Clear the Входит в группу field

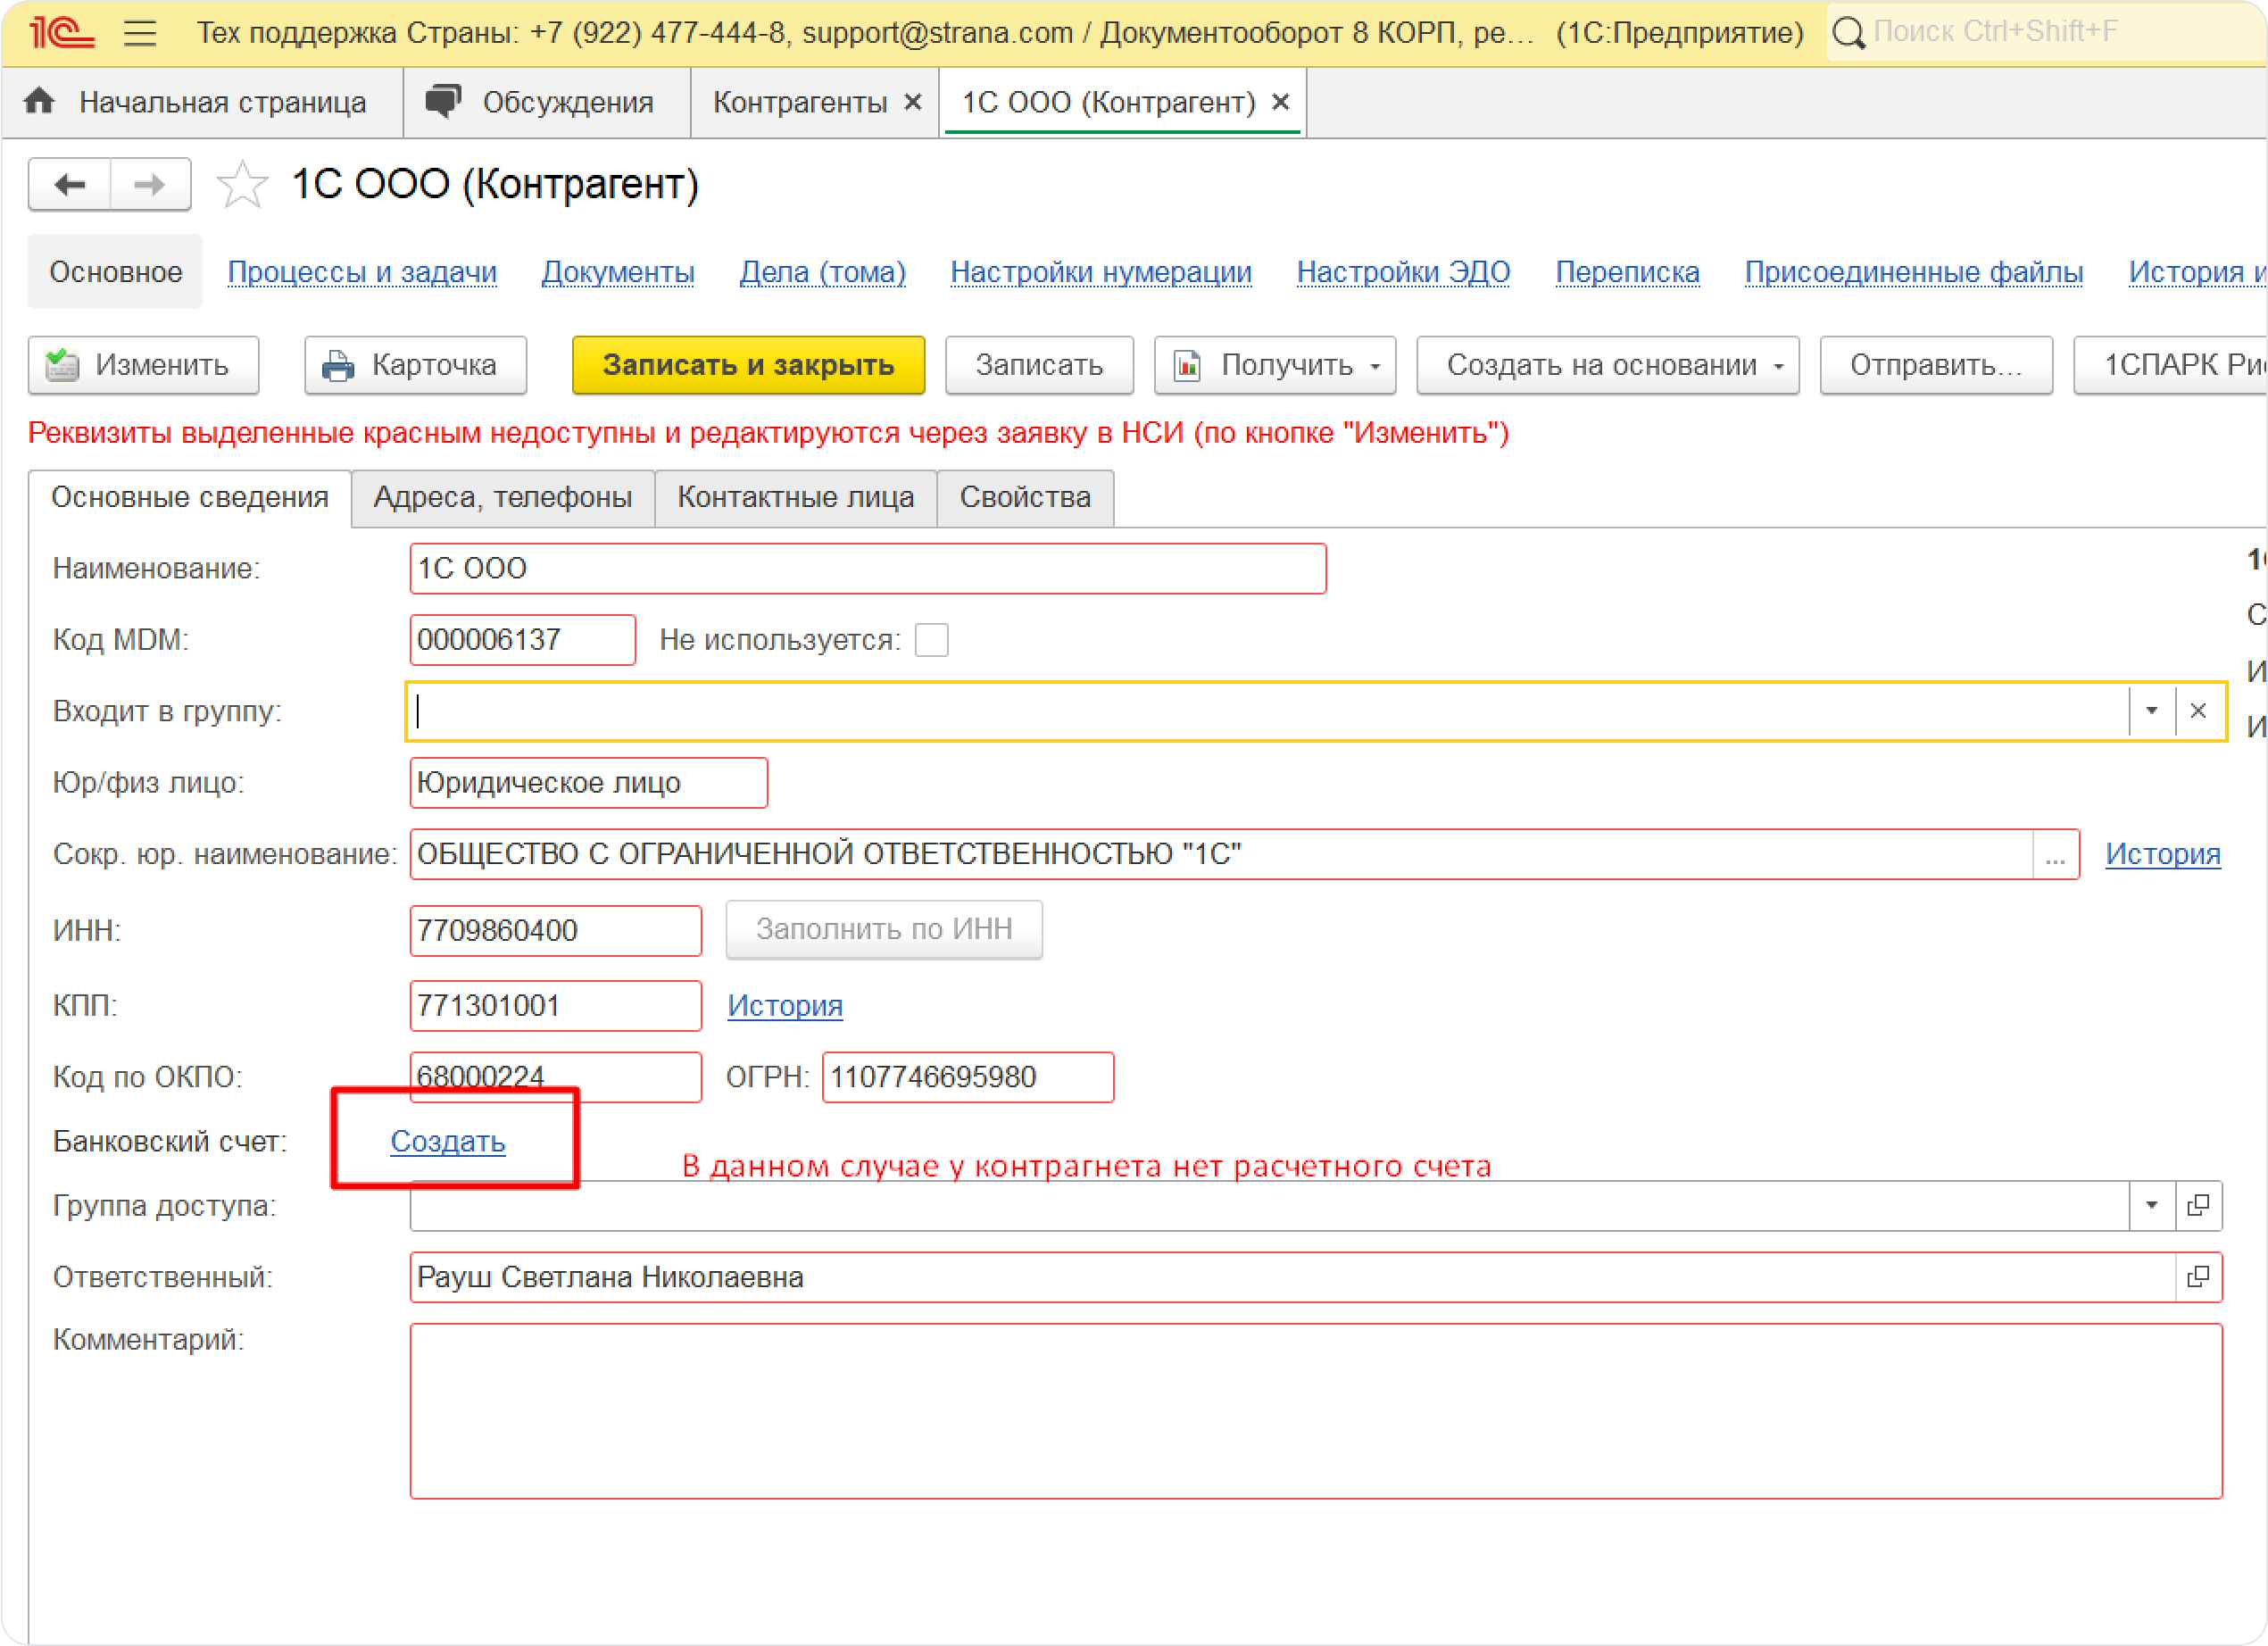[2198, 711]
